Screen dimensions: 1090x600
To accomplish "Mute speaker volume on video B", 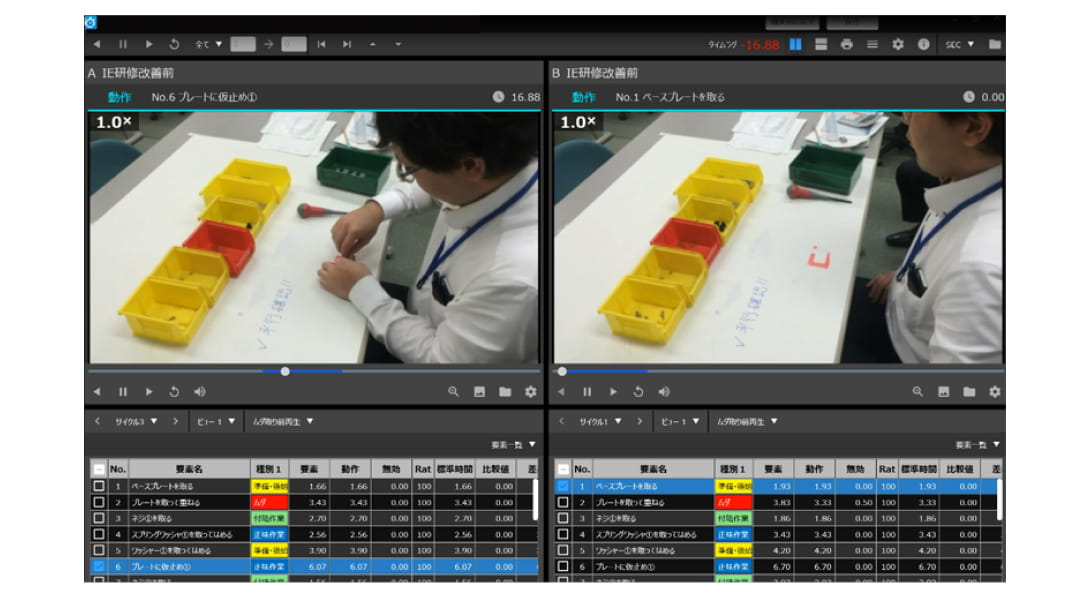I will pyautogui.click(x=664, y=392).
